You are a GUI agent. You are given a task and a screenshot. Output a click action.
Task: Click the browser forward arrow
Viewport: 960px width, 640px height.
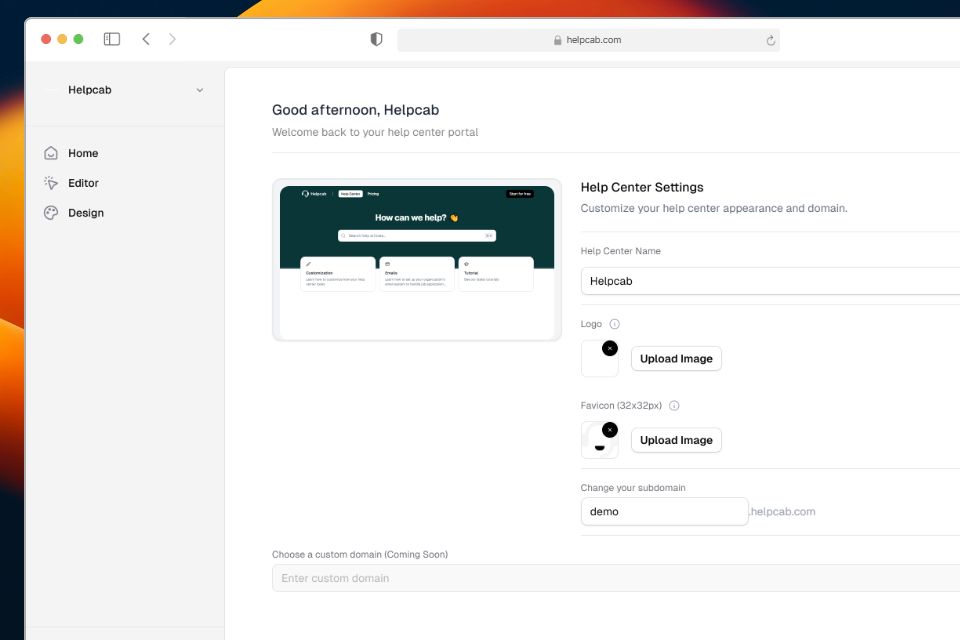[x=172, y=39]
